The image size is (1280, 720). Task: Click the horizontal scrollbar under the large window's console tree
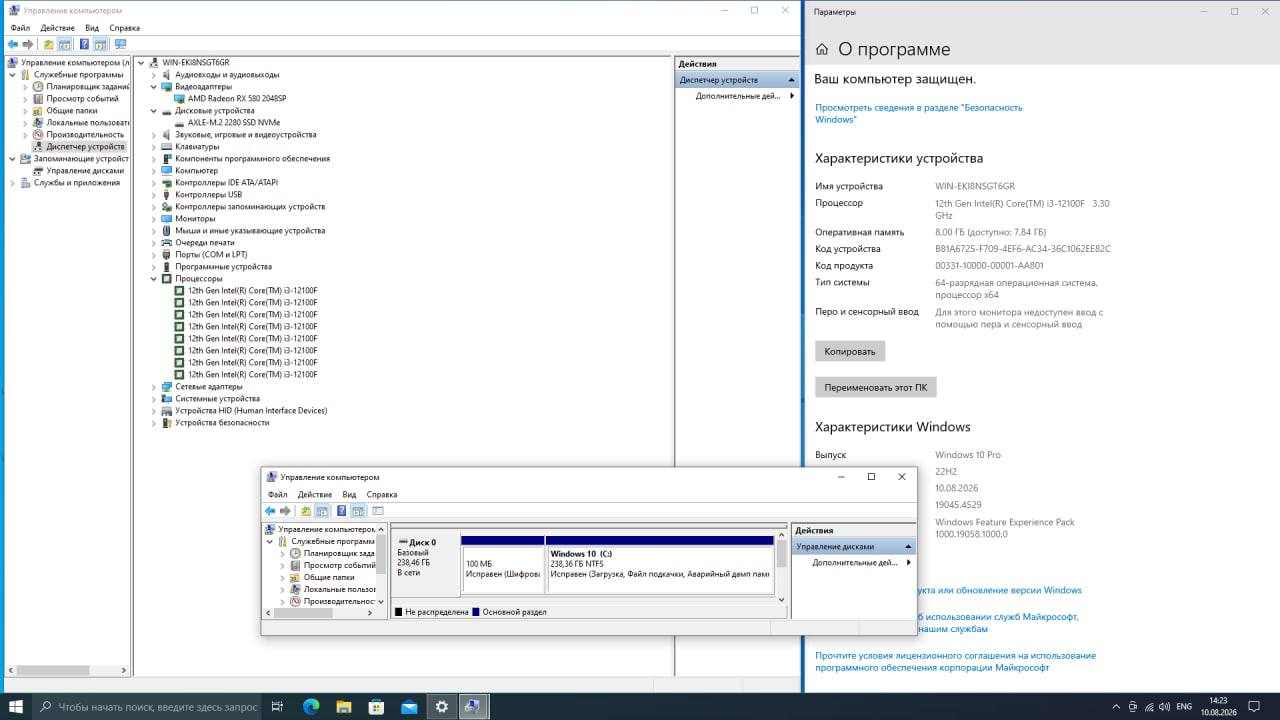pyautogui.click(x=68, y=670)
